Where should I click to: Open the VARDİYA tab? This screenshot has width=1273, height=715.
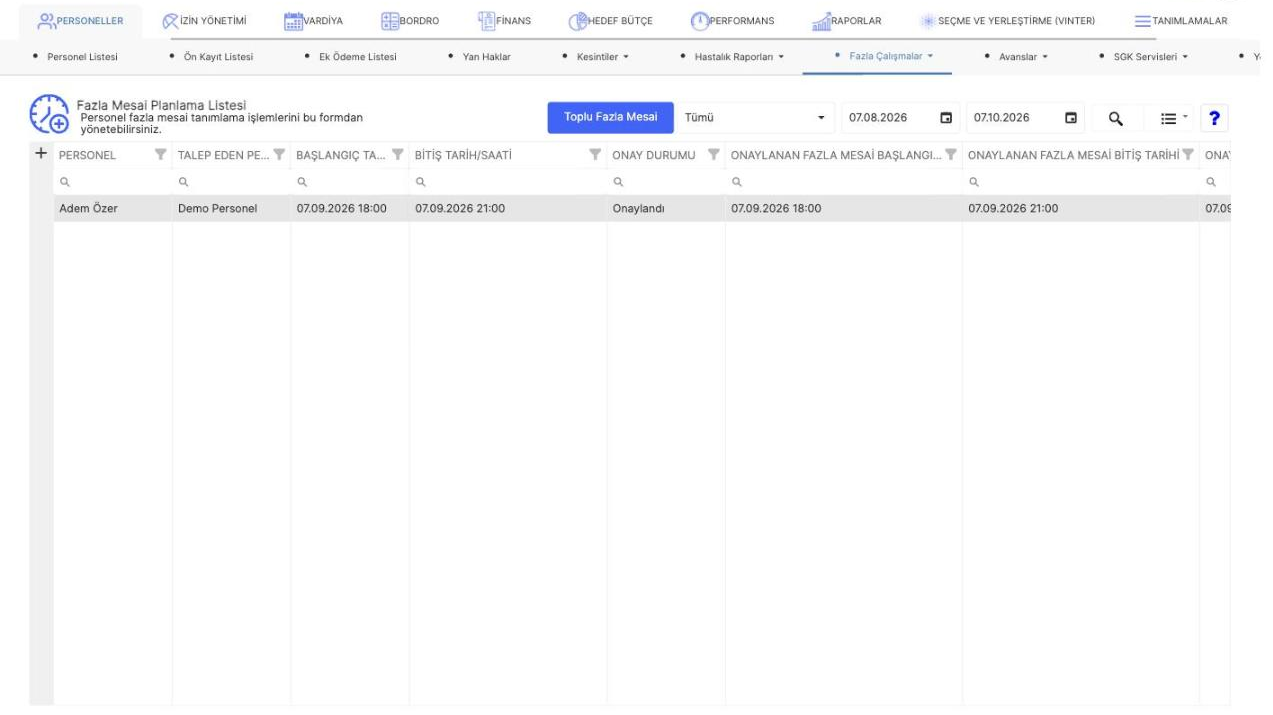coord(313,21)
